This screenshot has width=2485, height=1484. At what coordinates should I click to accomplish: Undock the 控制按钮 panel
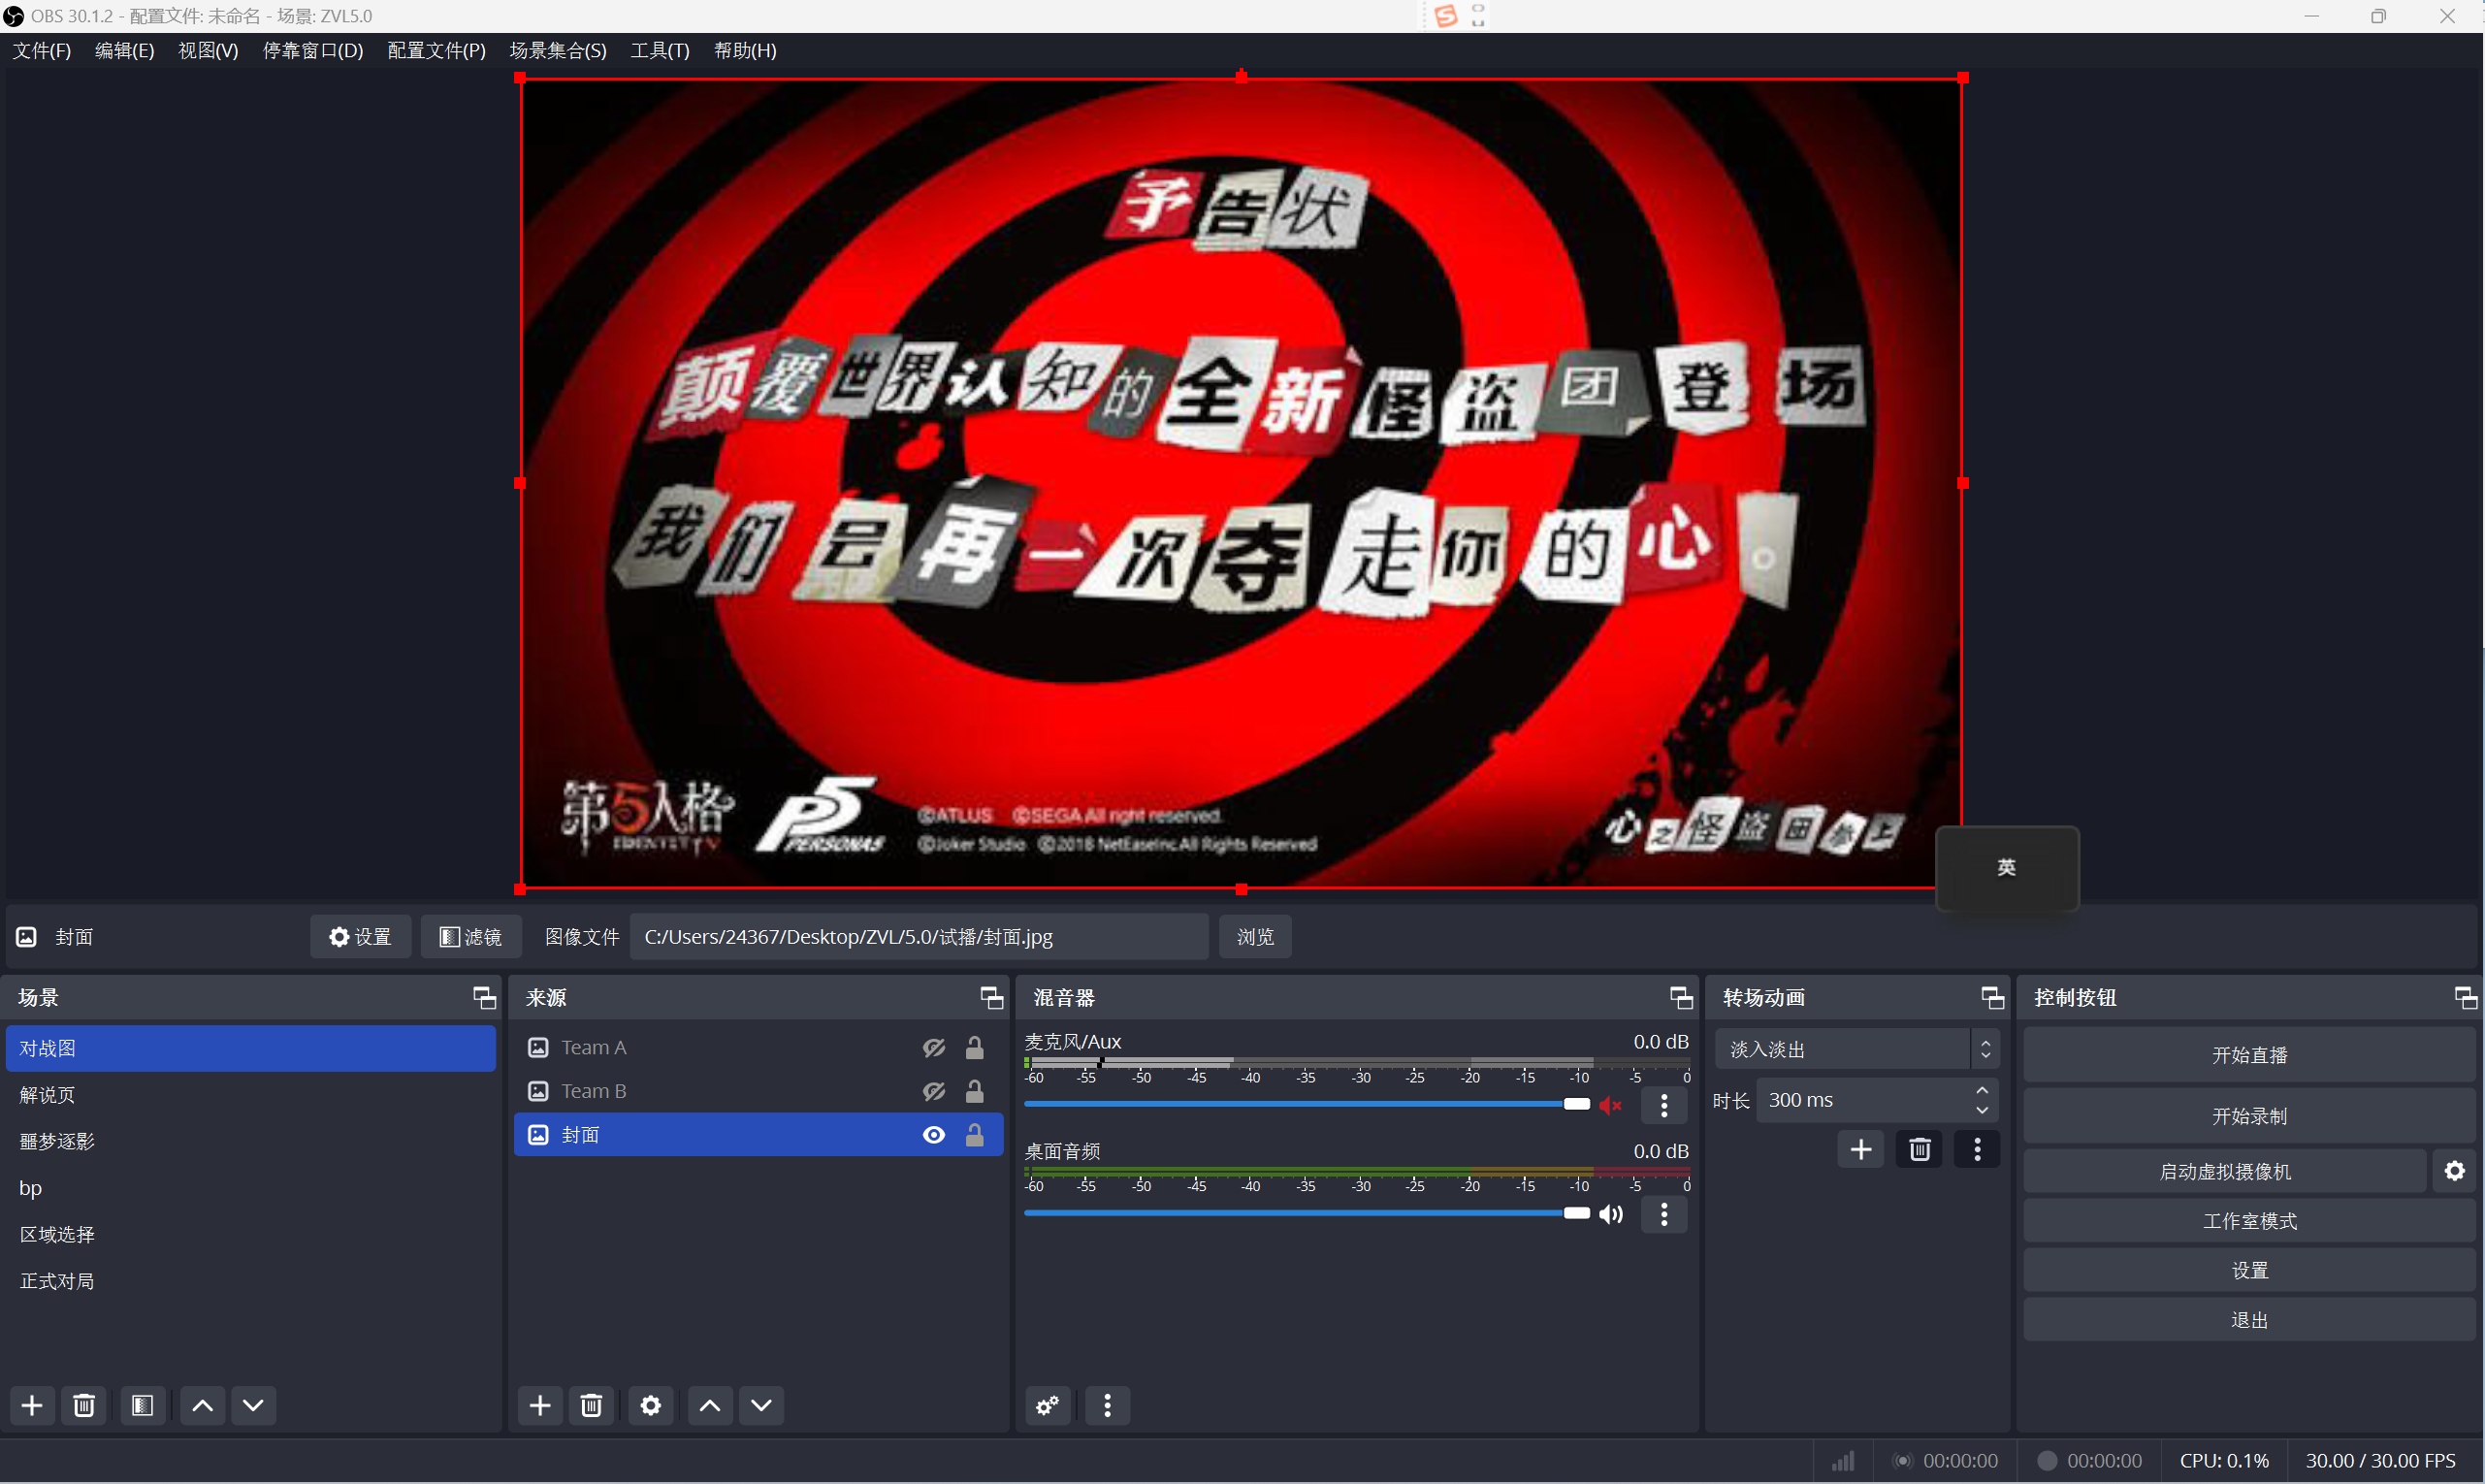click(2465, 997)
